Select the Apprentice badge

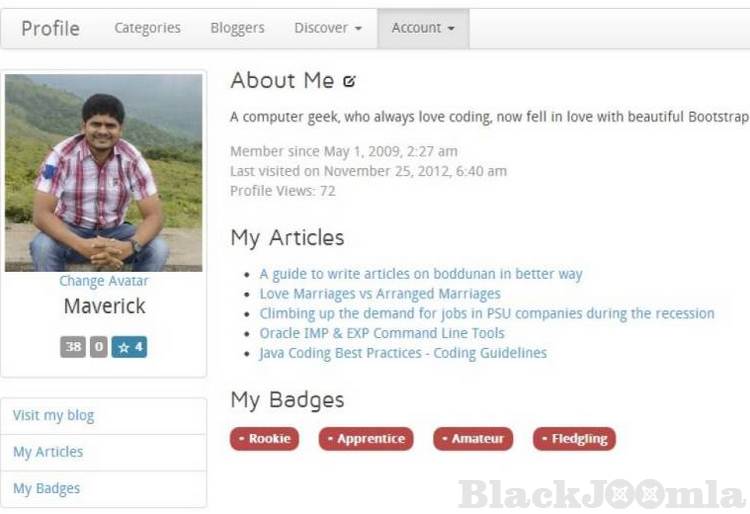366,439
